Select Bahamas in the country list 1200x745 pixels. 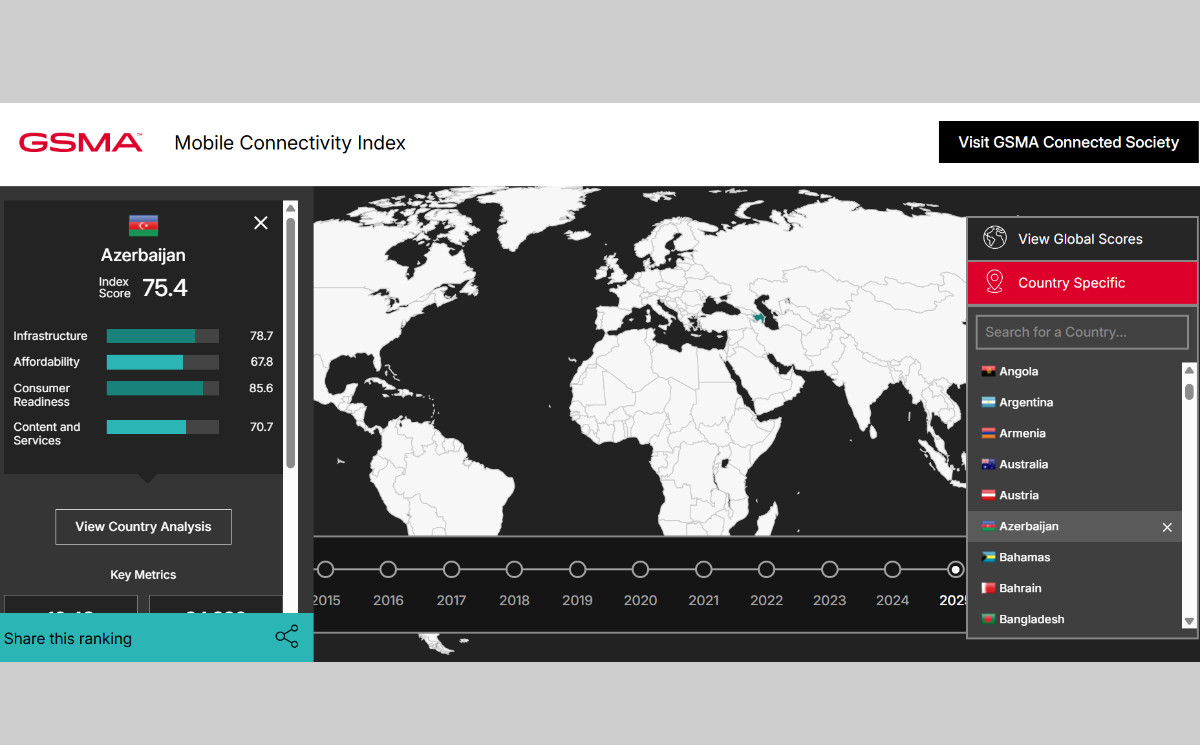[x=1075, y=557]
